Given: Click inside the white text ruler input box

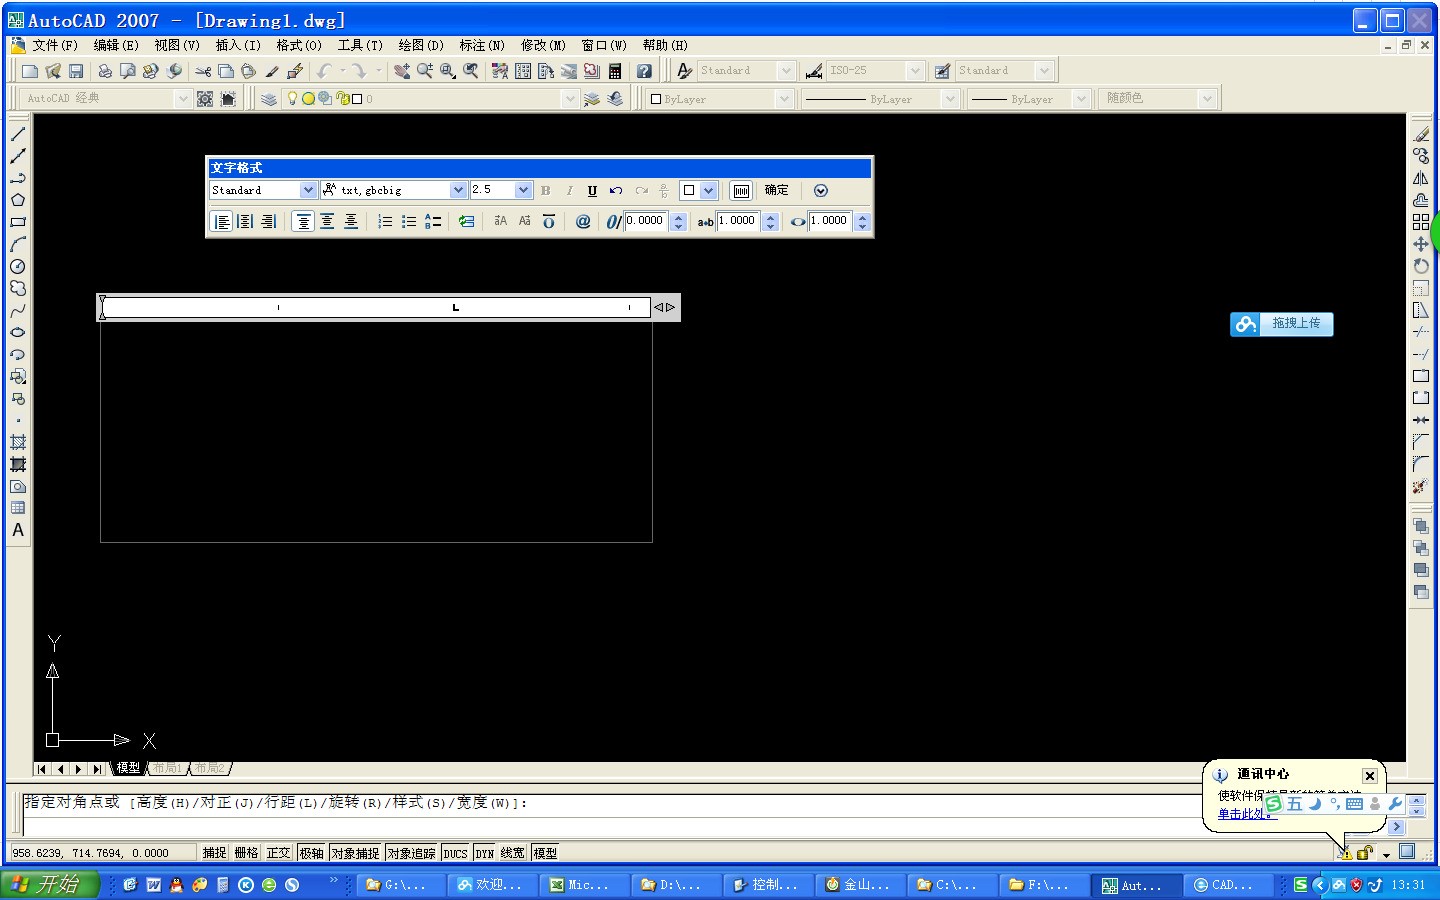Looking at the screenshot, I should tap(377, 307).
